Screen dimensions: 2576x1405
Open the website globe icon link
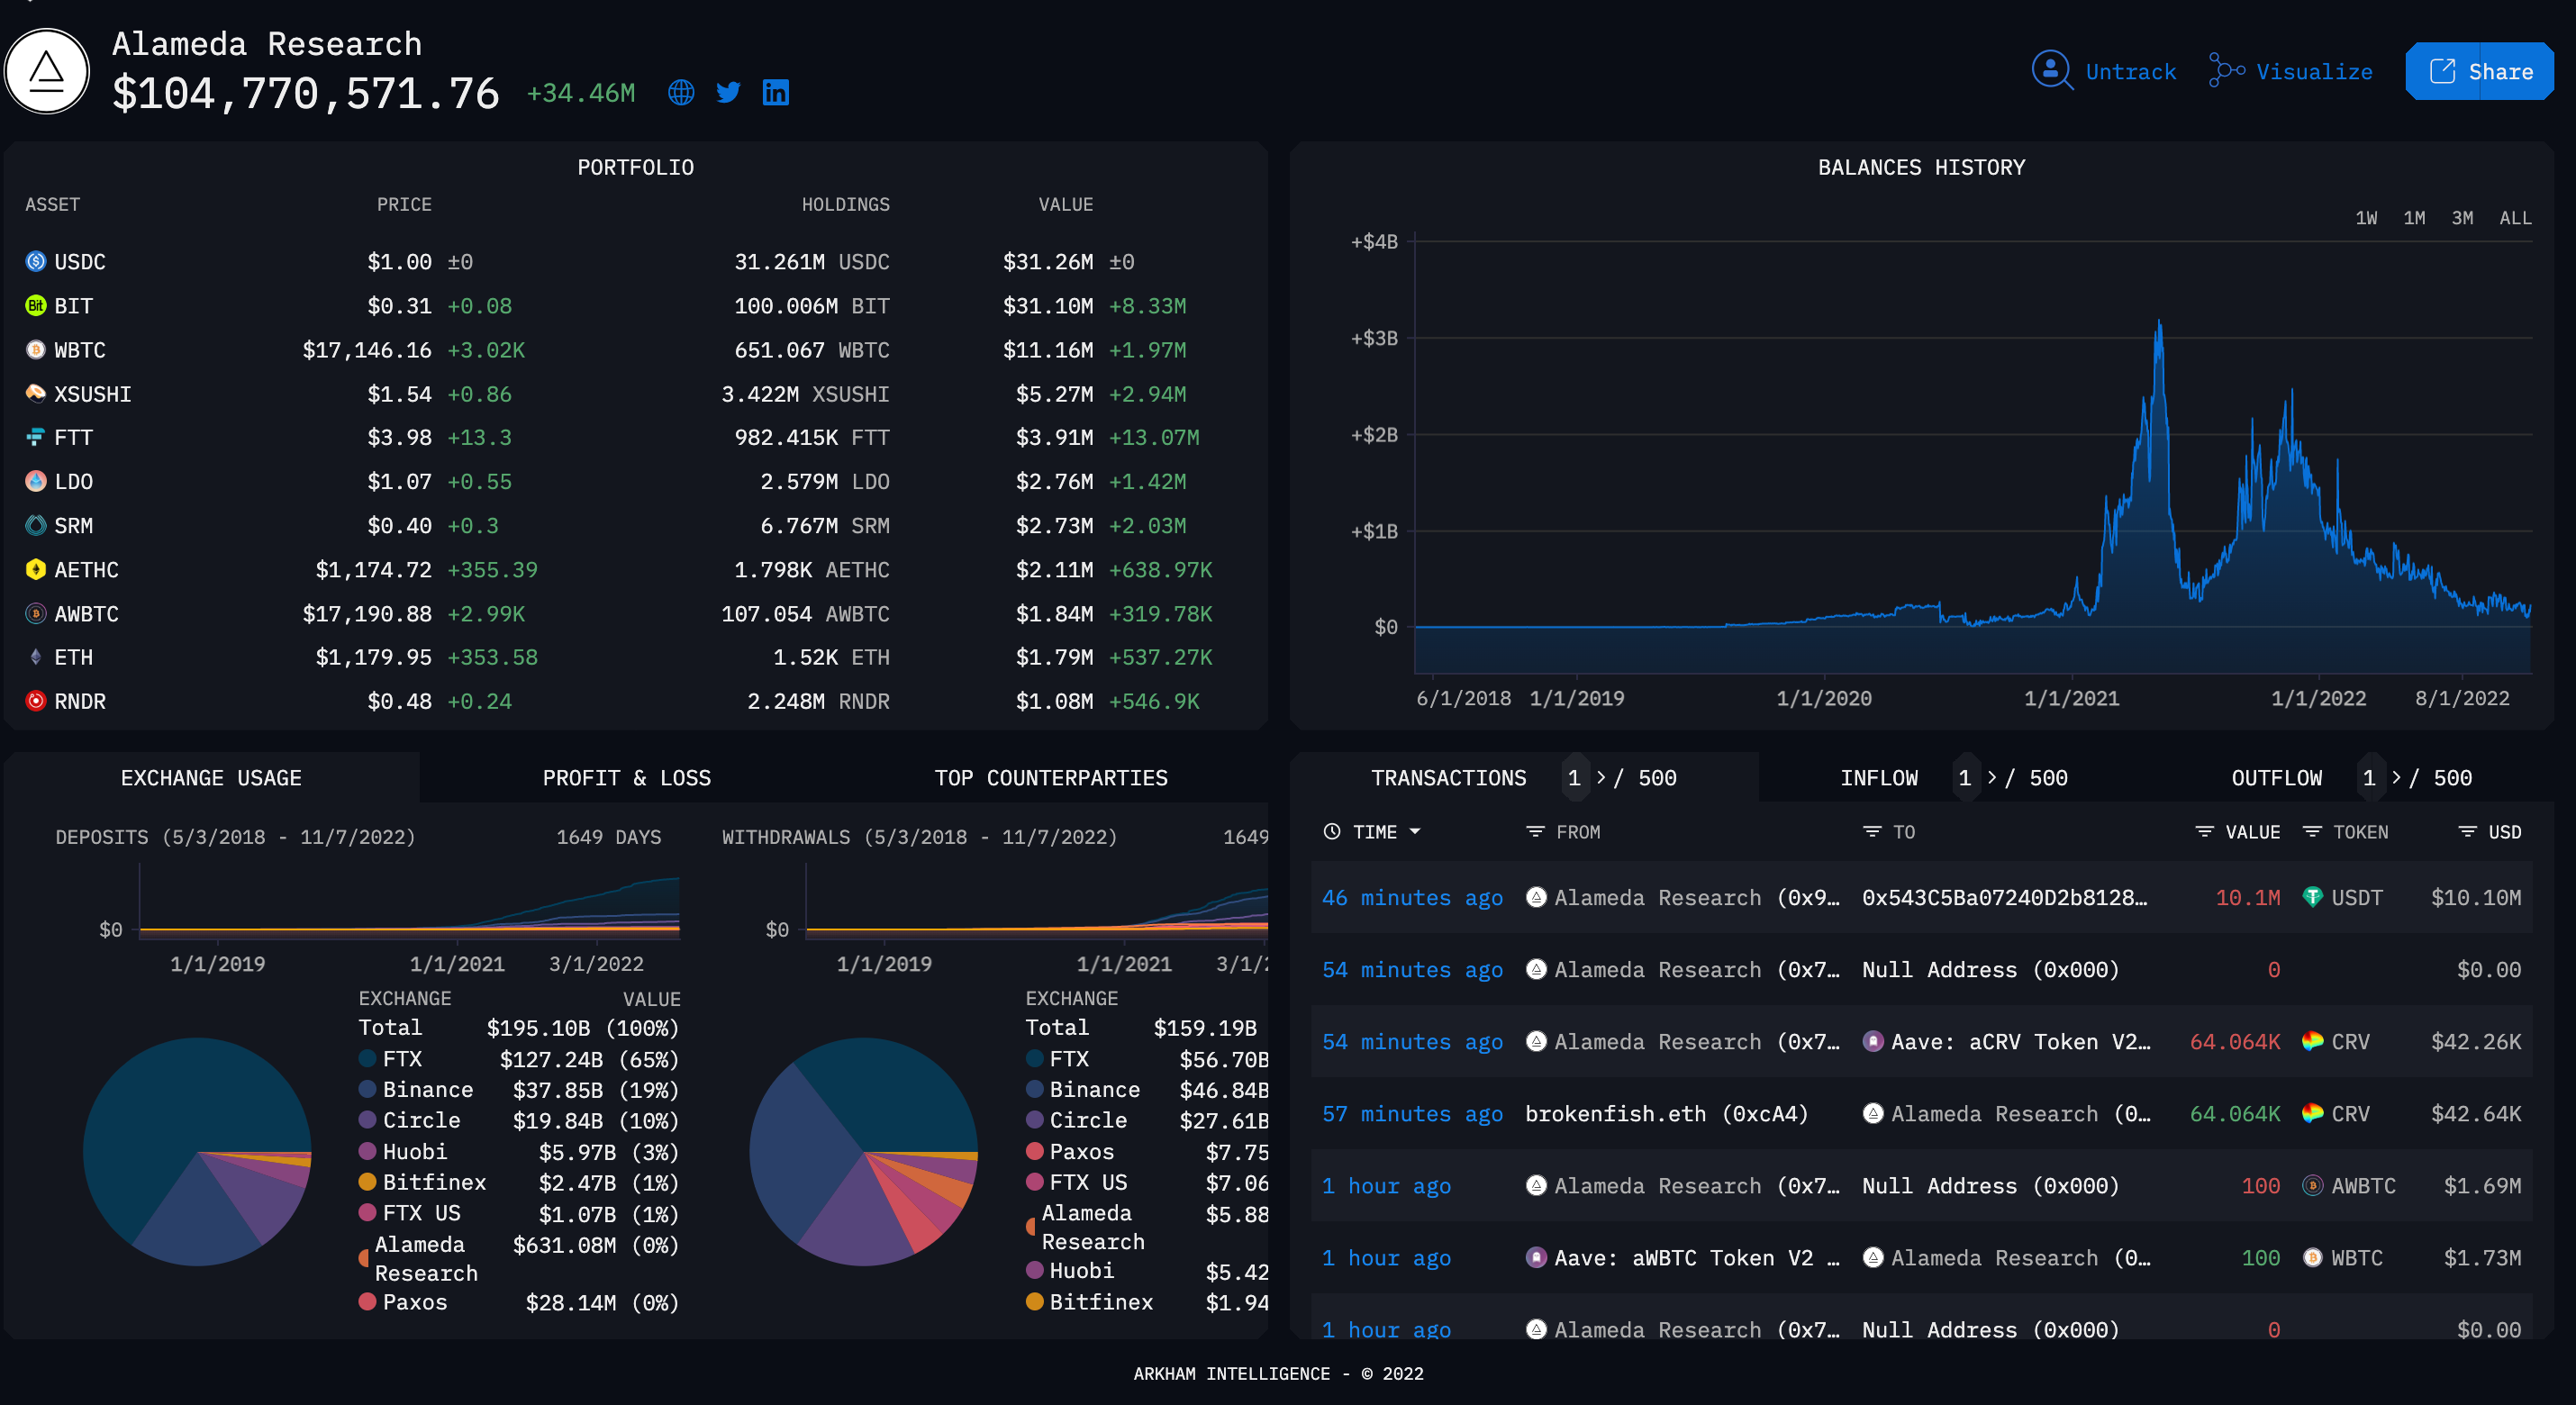681,93
